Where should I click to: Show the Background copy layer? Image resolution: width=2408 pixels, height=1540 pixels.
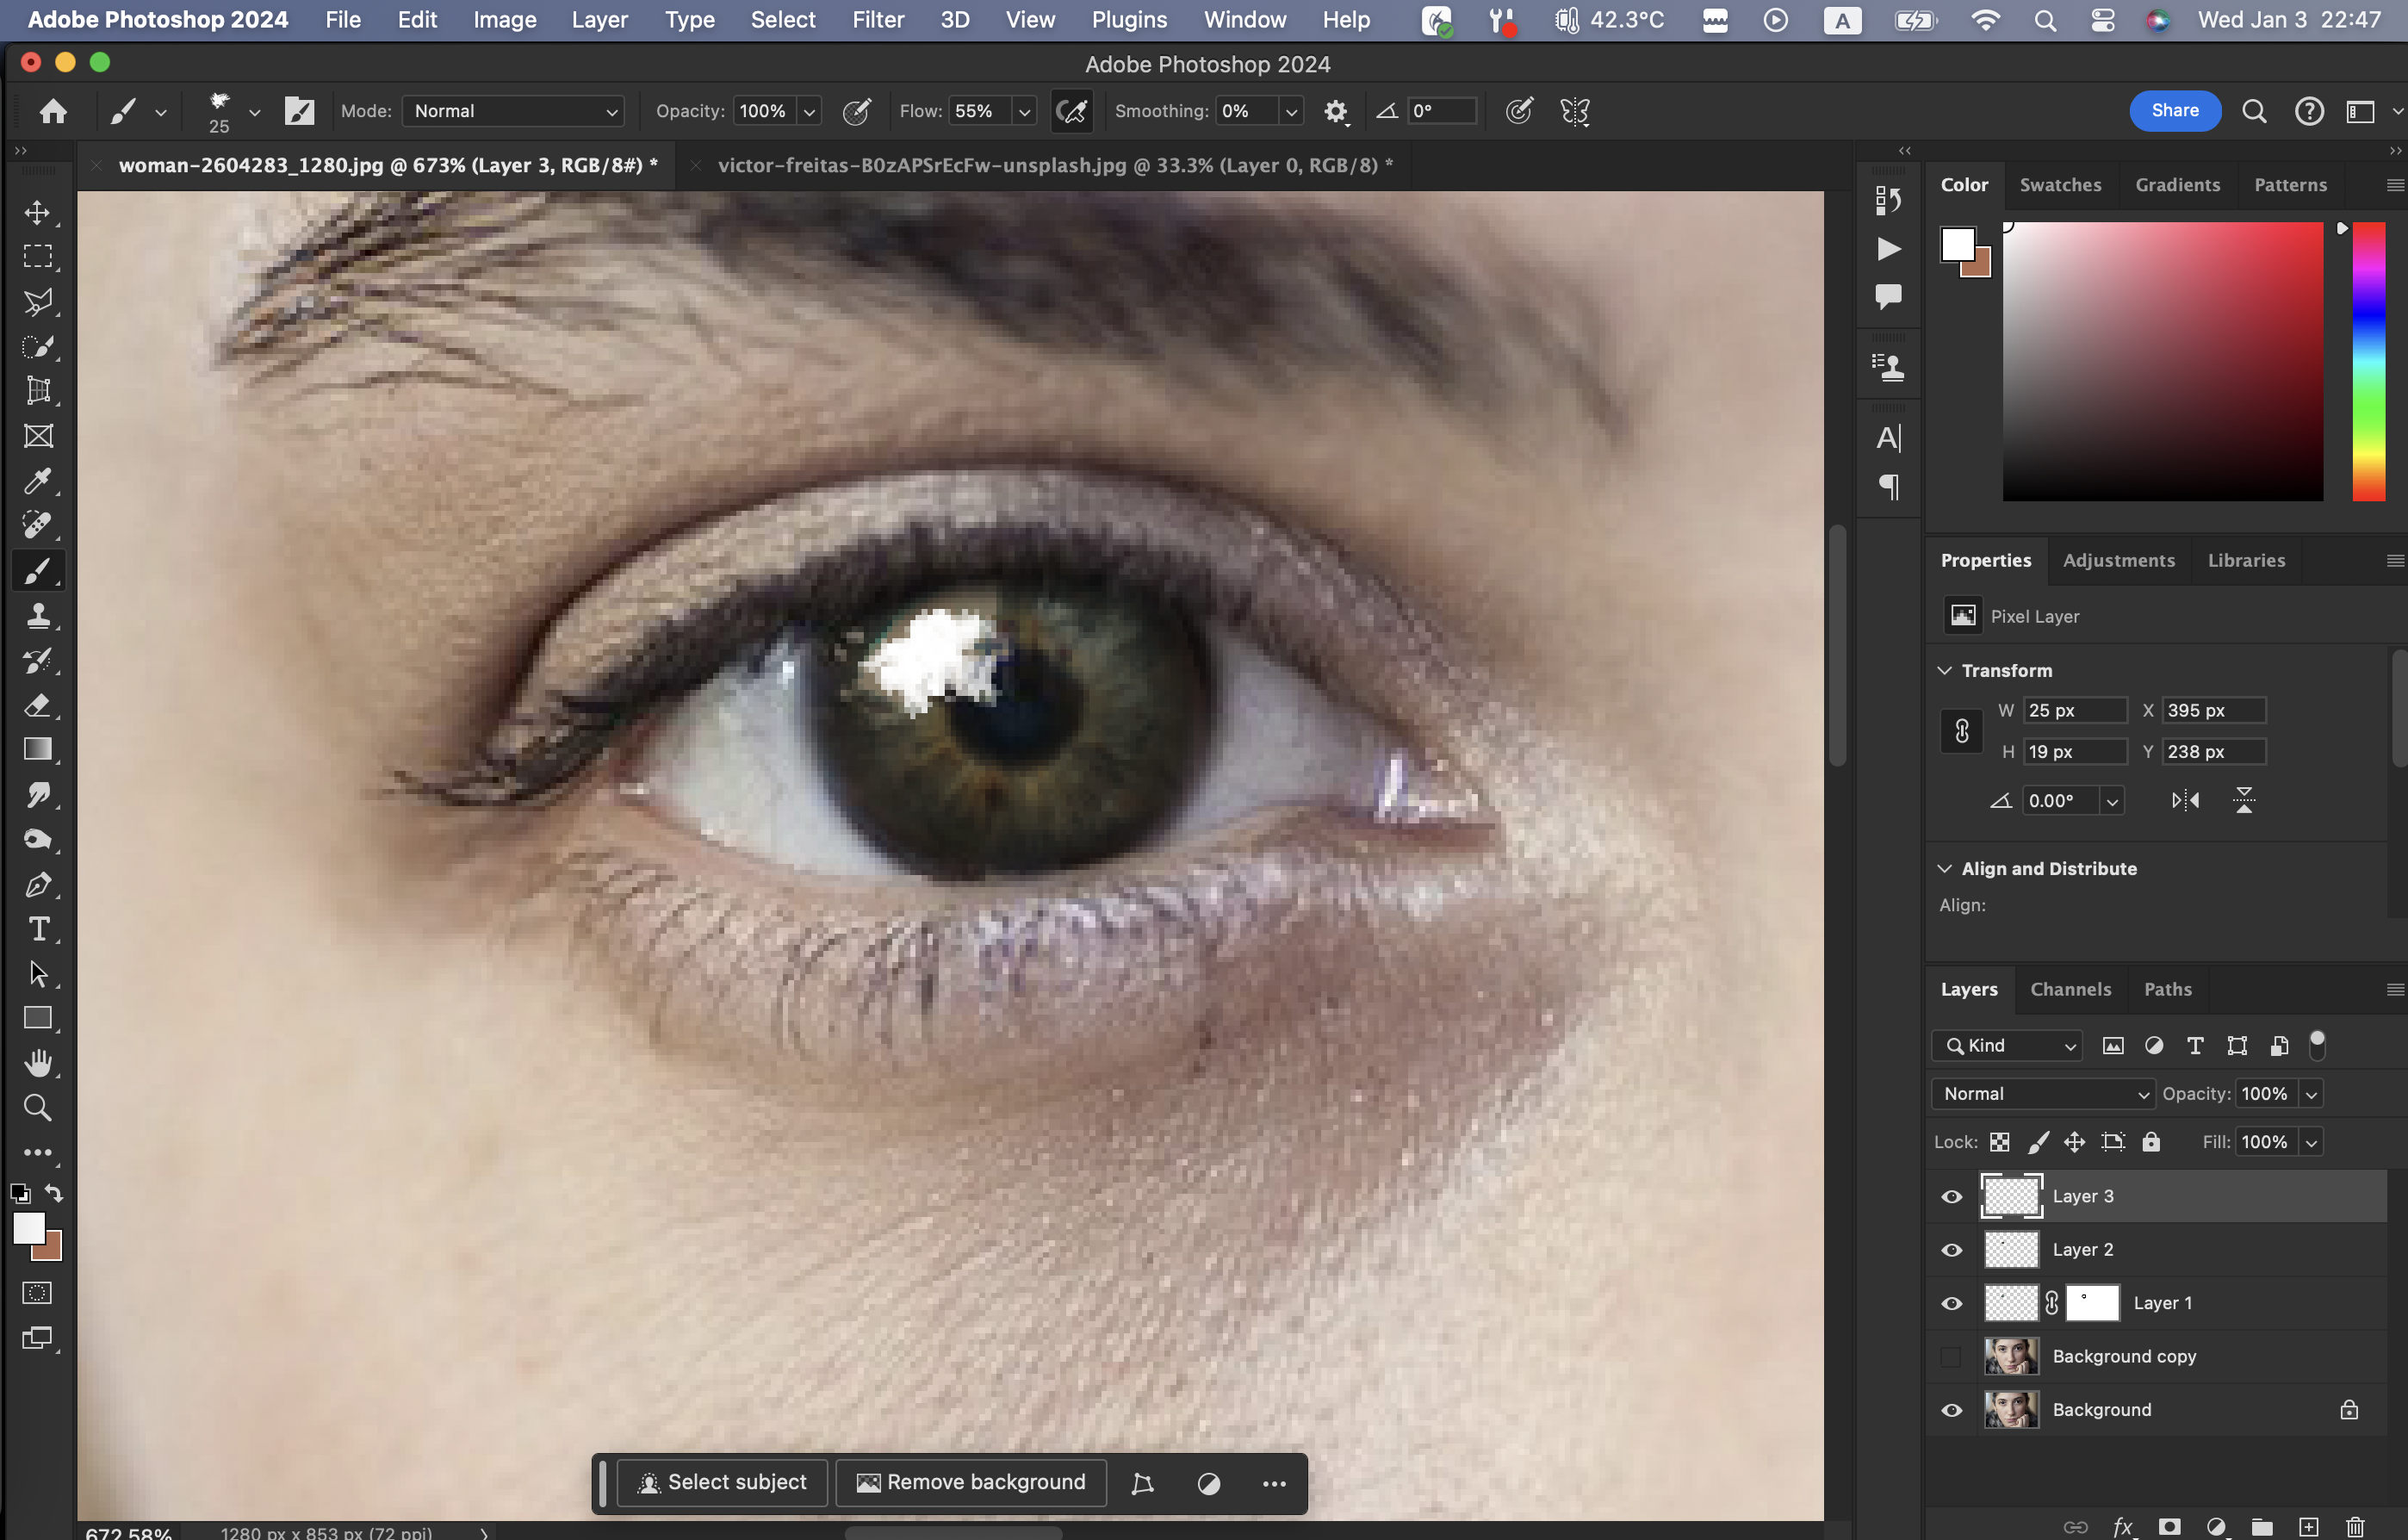pos(1951,1357)
